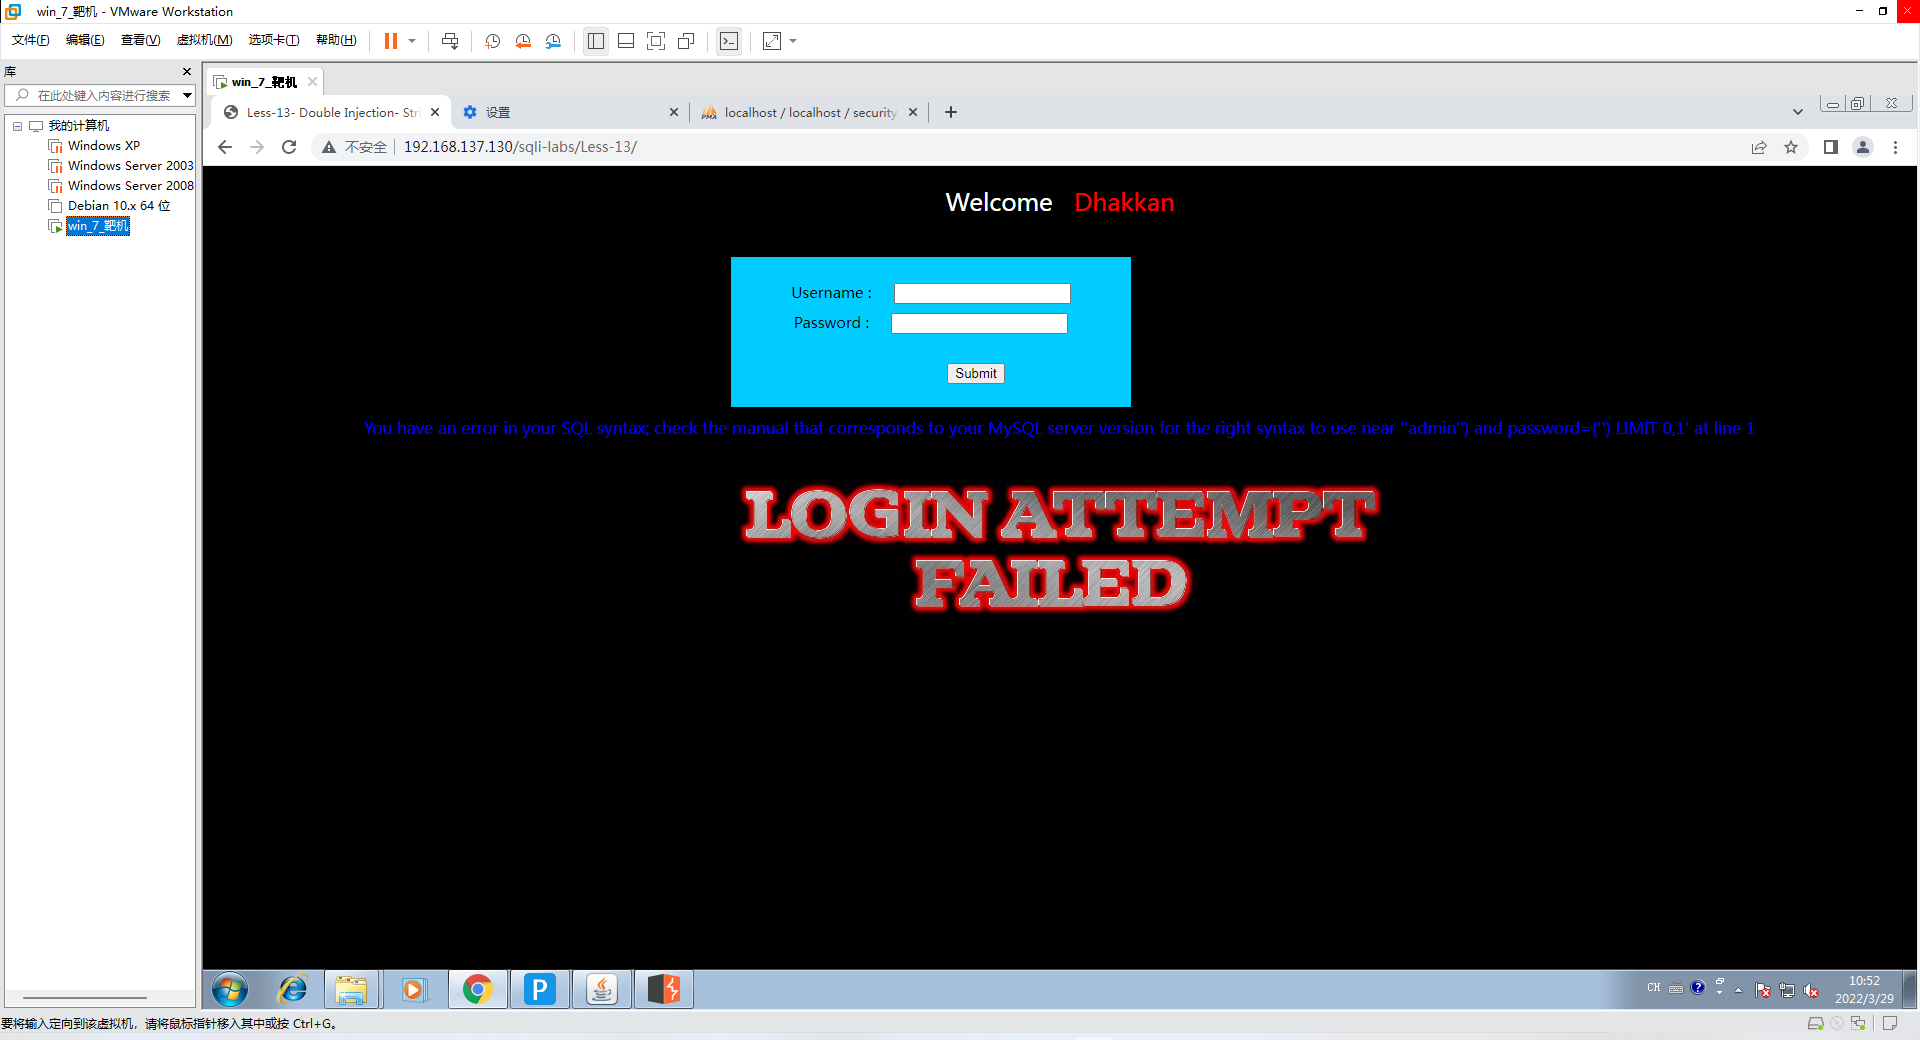Open the 查看(V) menu

pyautogui.click(x=140, y=40)
